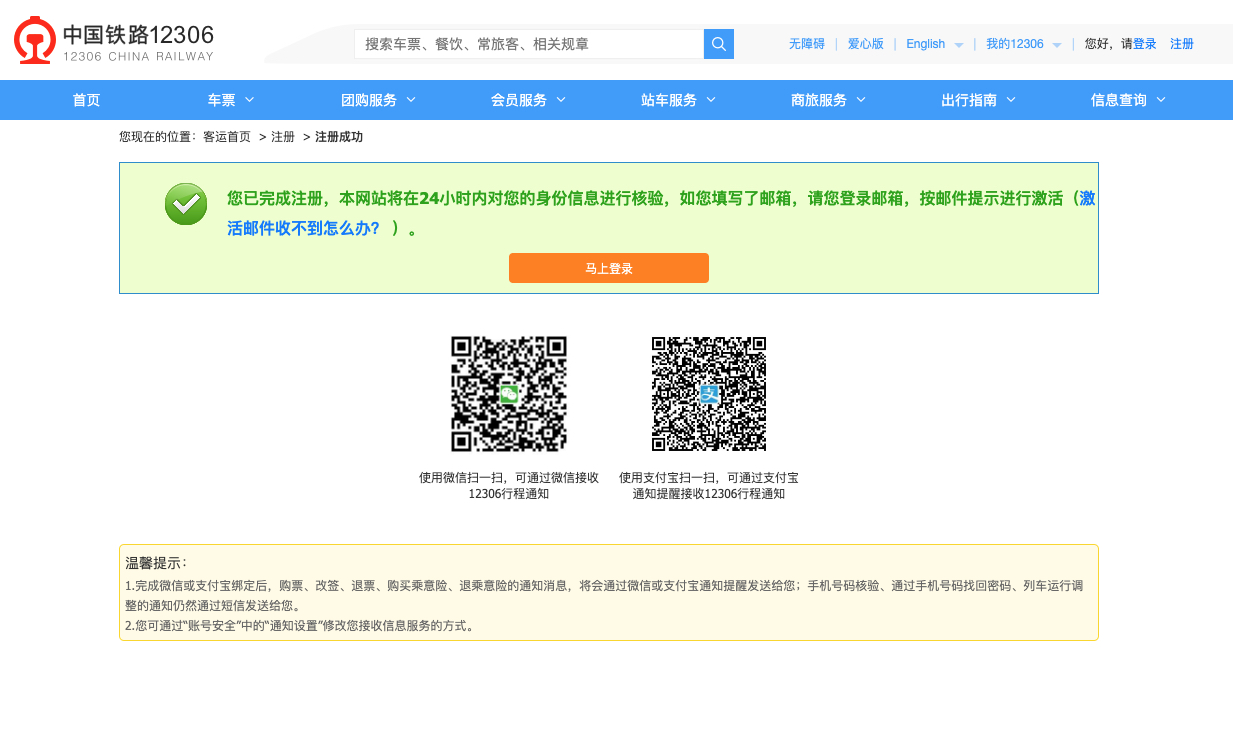Click the 登录 link in header
The width and height of the screenshot is (1233, 730).
pyautogui.click(x=1144, y=44)
